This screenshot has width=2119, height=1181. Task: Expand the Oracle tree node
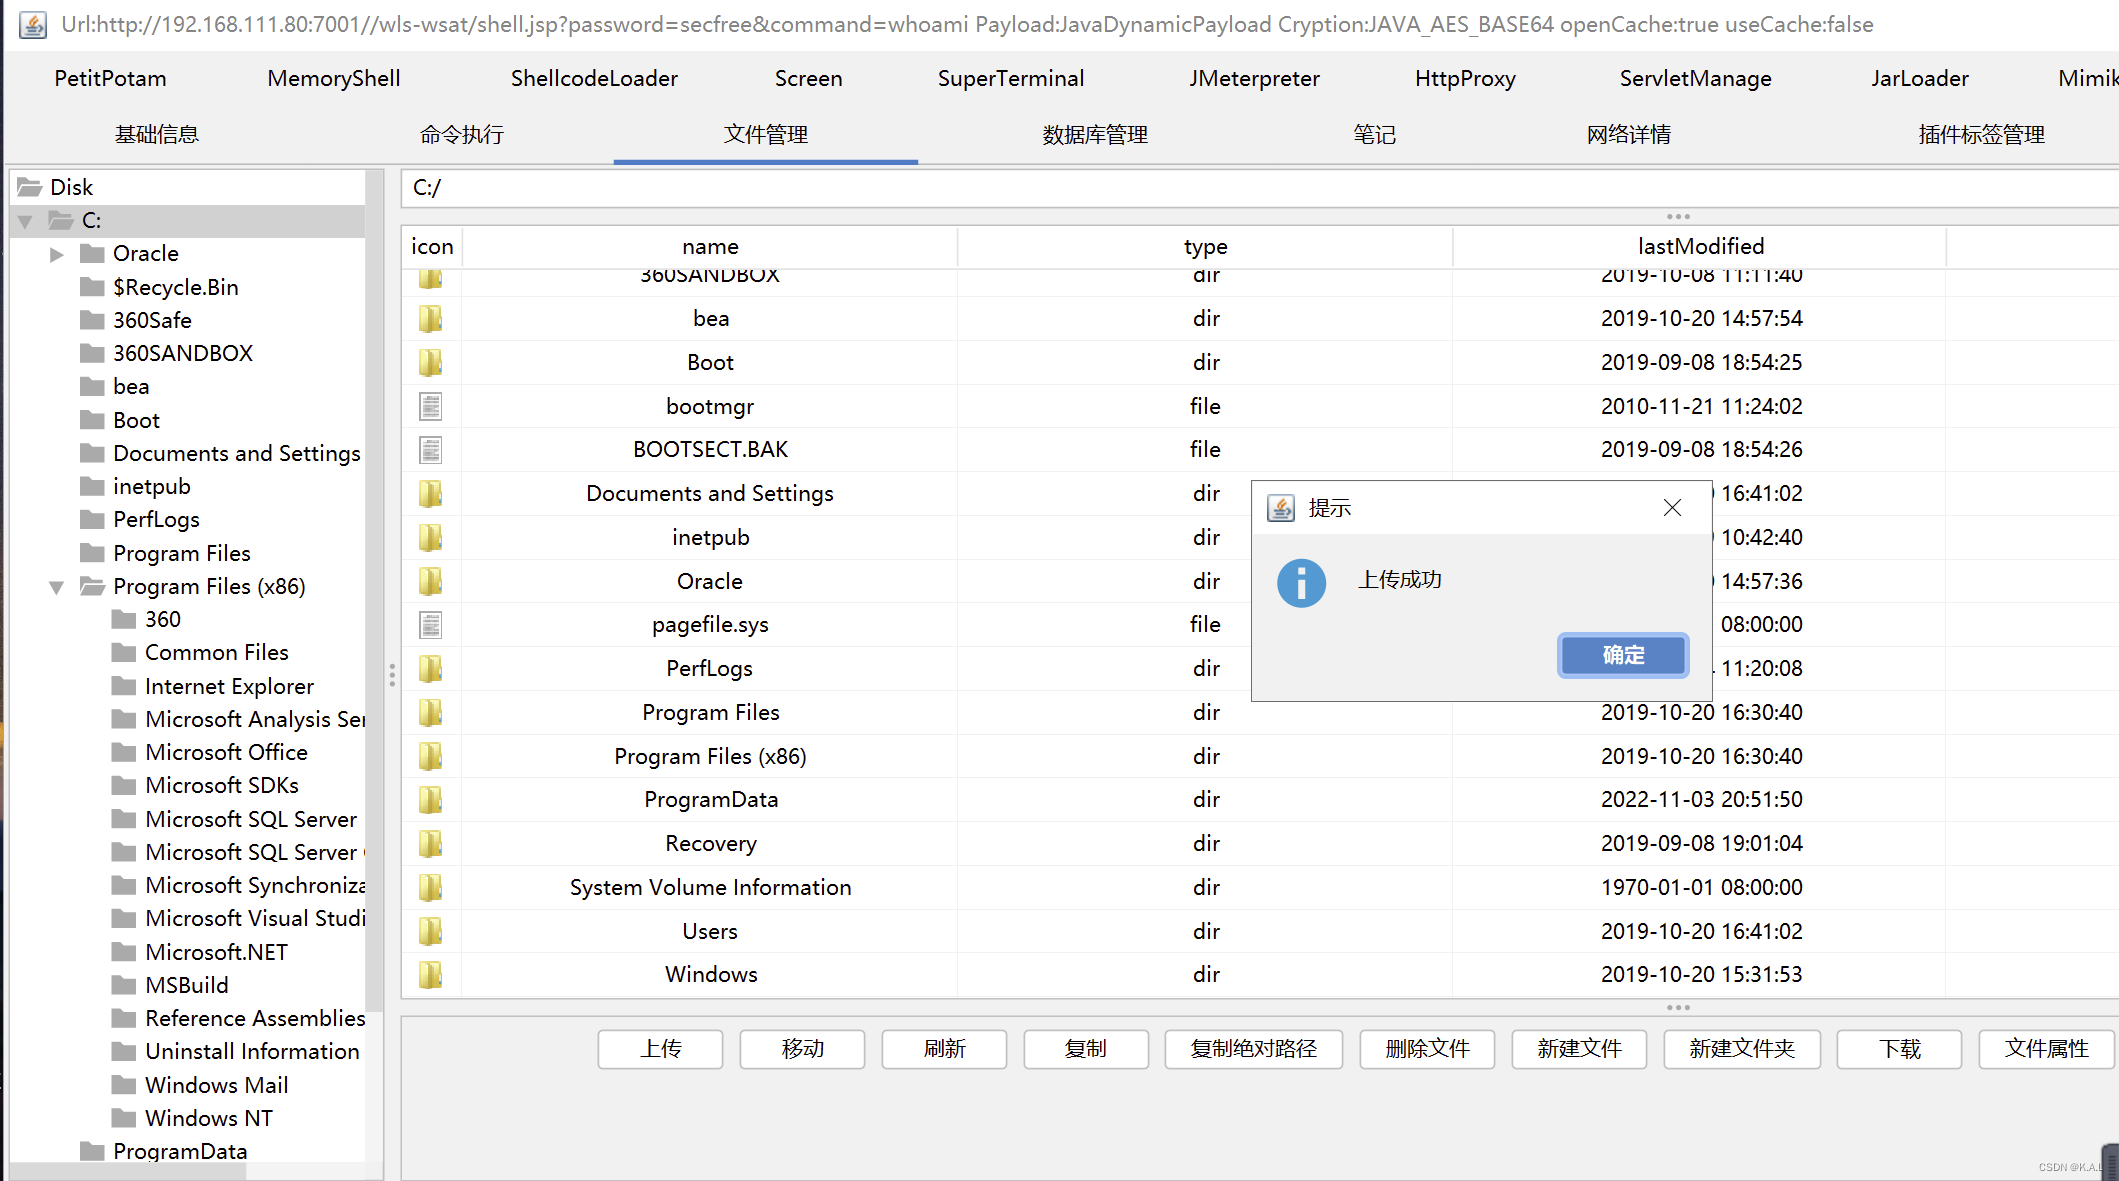coord(57,254)
